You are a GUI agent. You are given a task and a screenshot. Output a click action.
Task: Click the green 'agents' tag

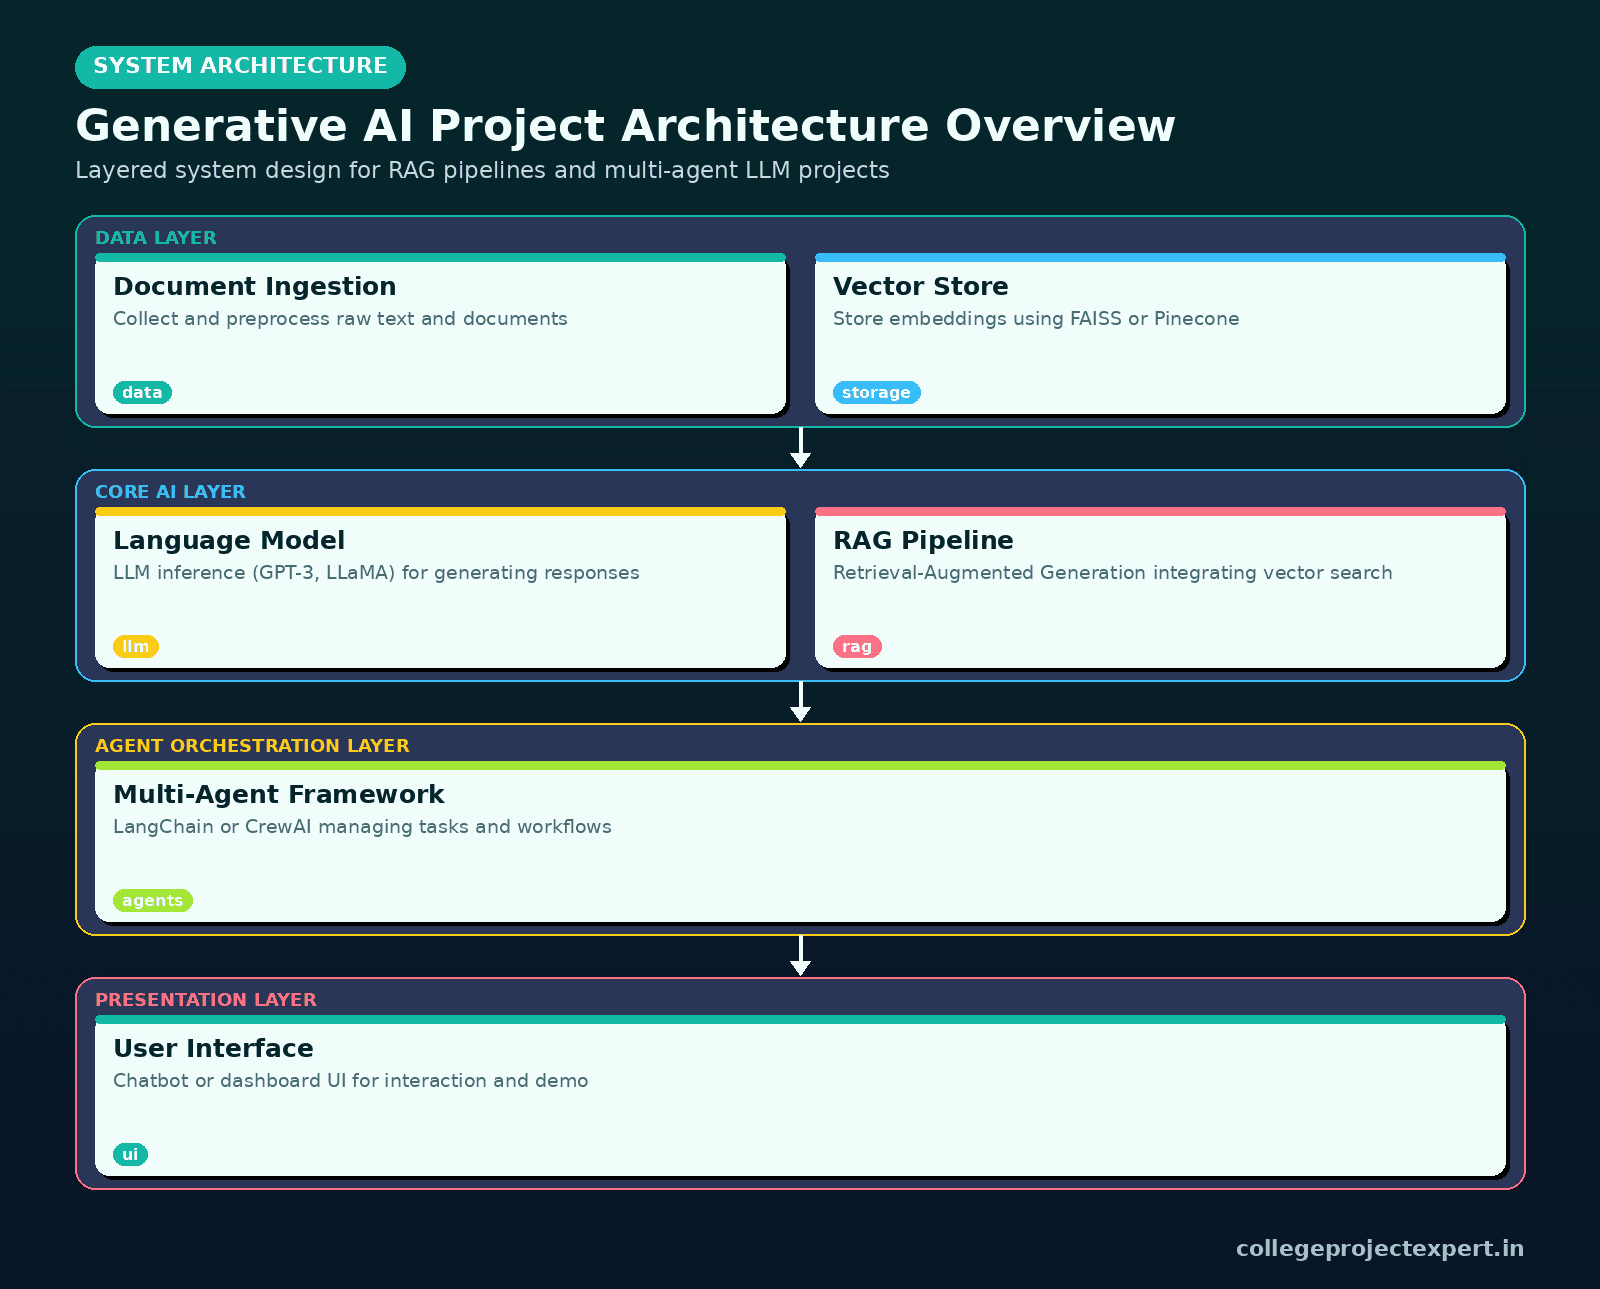tap(153, 901)
